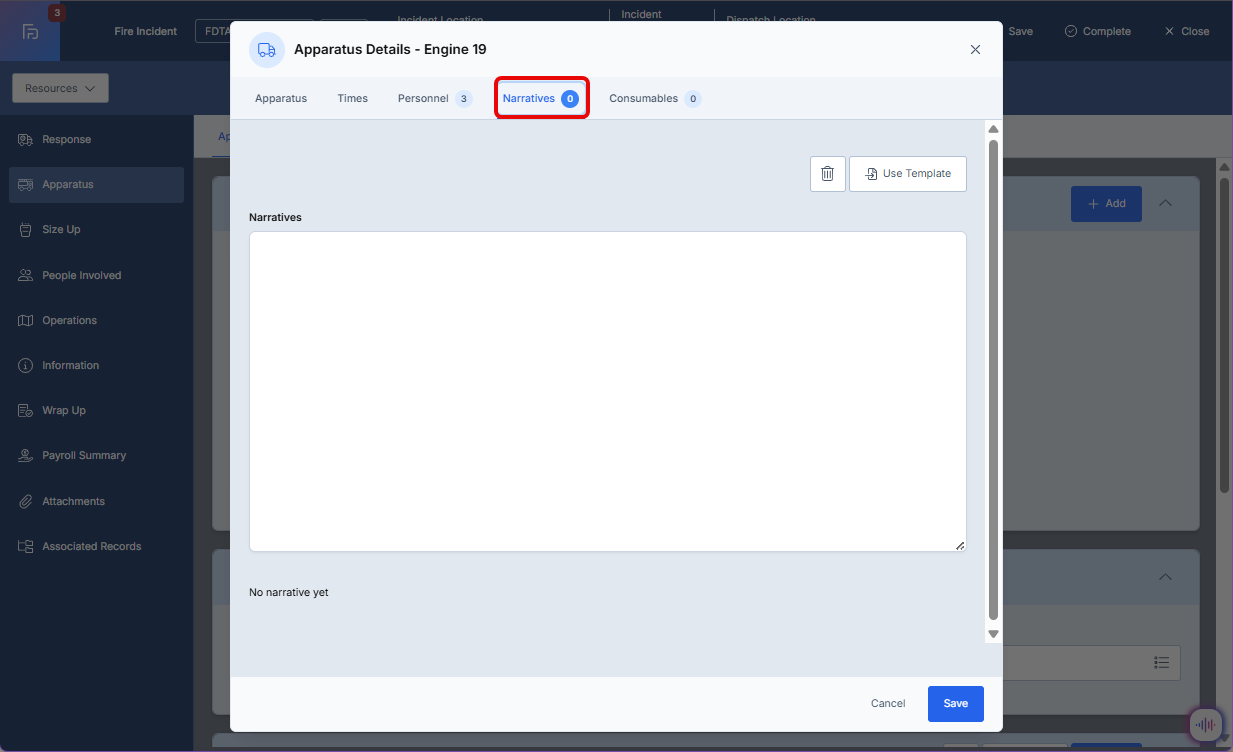Click the truck icon in dialog header
Viewport: 1233px width, 752px height.
(x=267, y=50)
